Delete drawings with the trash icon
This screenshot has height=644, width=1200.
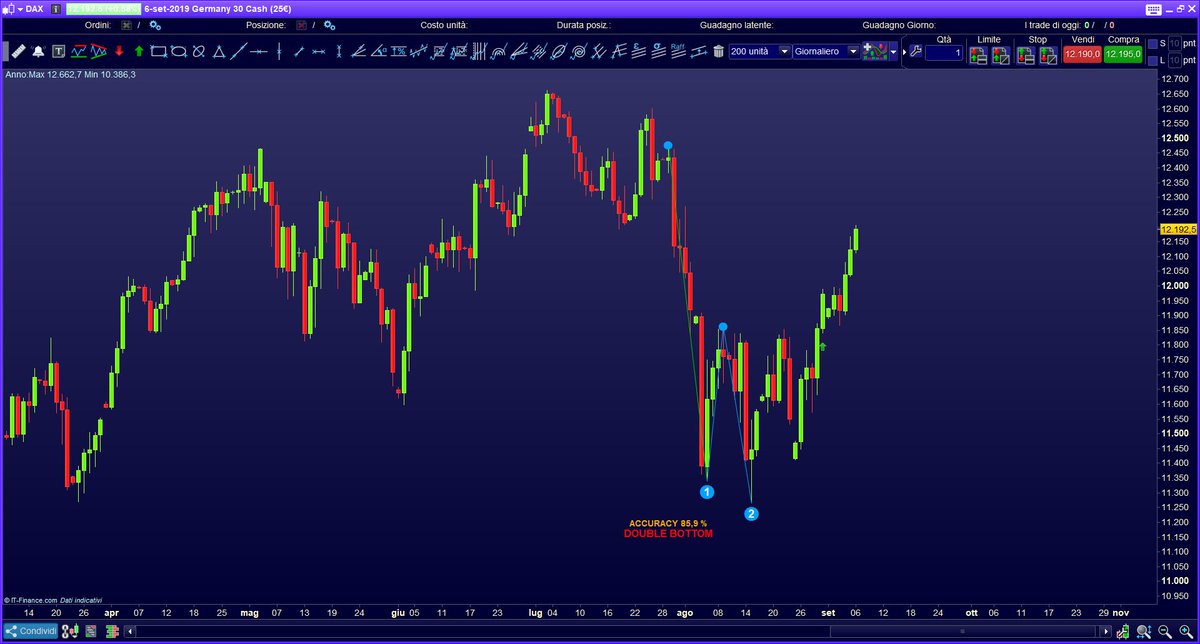click(x=718, y=52)
